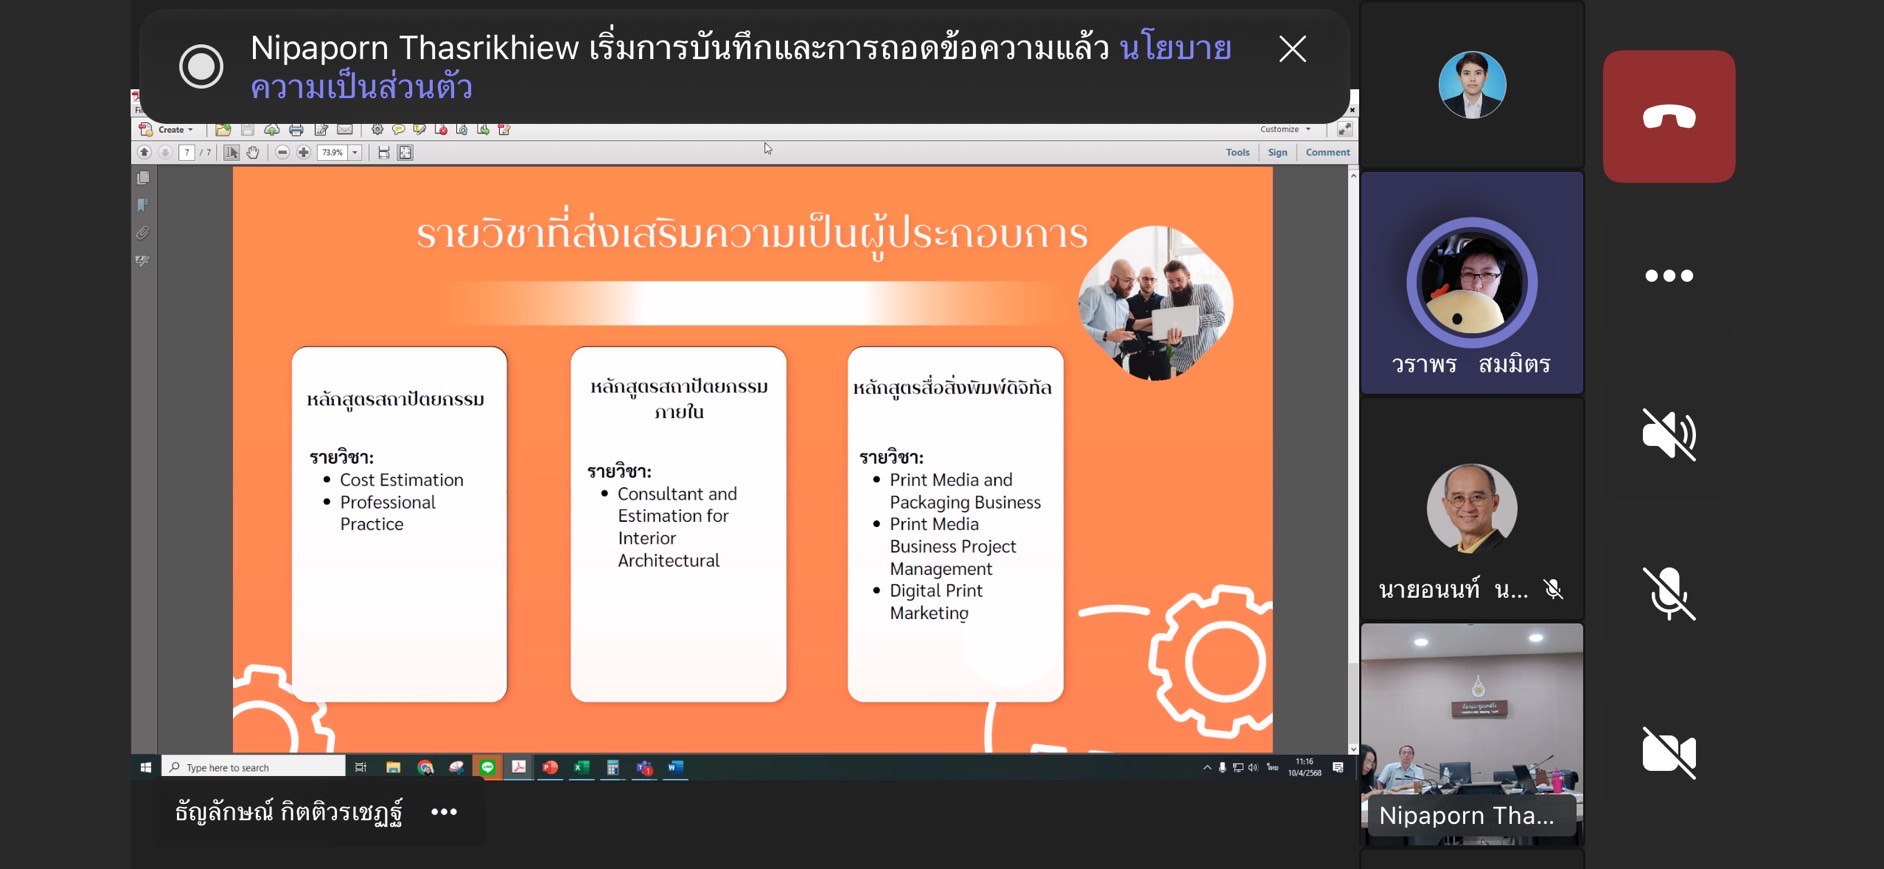Select the Hand pan tool
Screen dimensions: 1884x869
[253, 153]
